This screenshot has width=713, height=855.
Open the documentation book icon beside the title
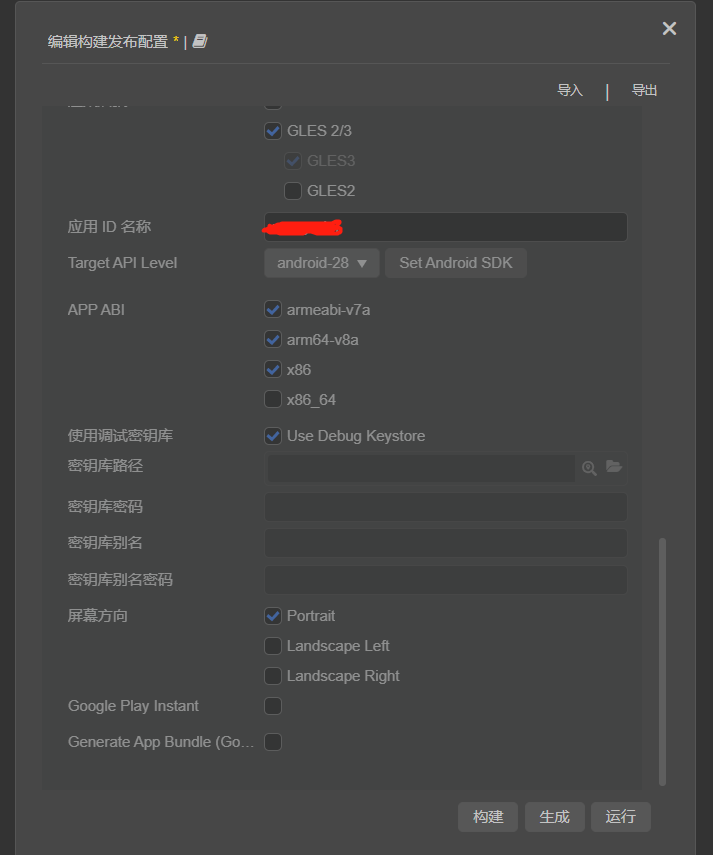pyautogui.click(x=200, y=41)
